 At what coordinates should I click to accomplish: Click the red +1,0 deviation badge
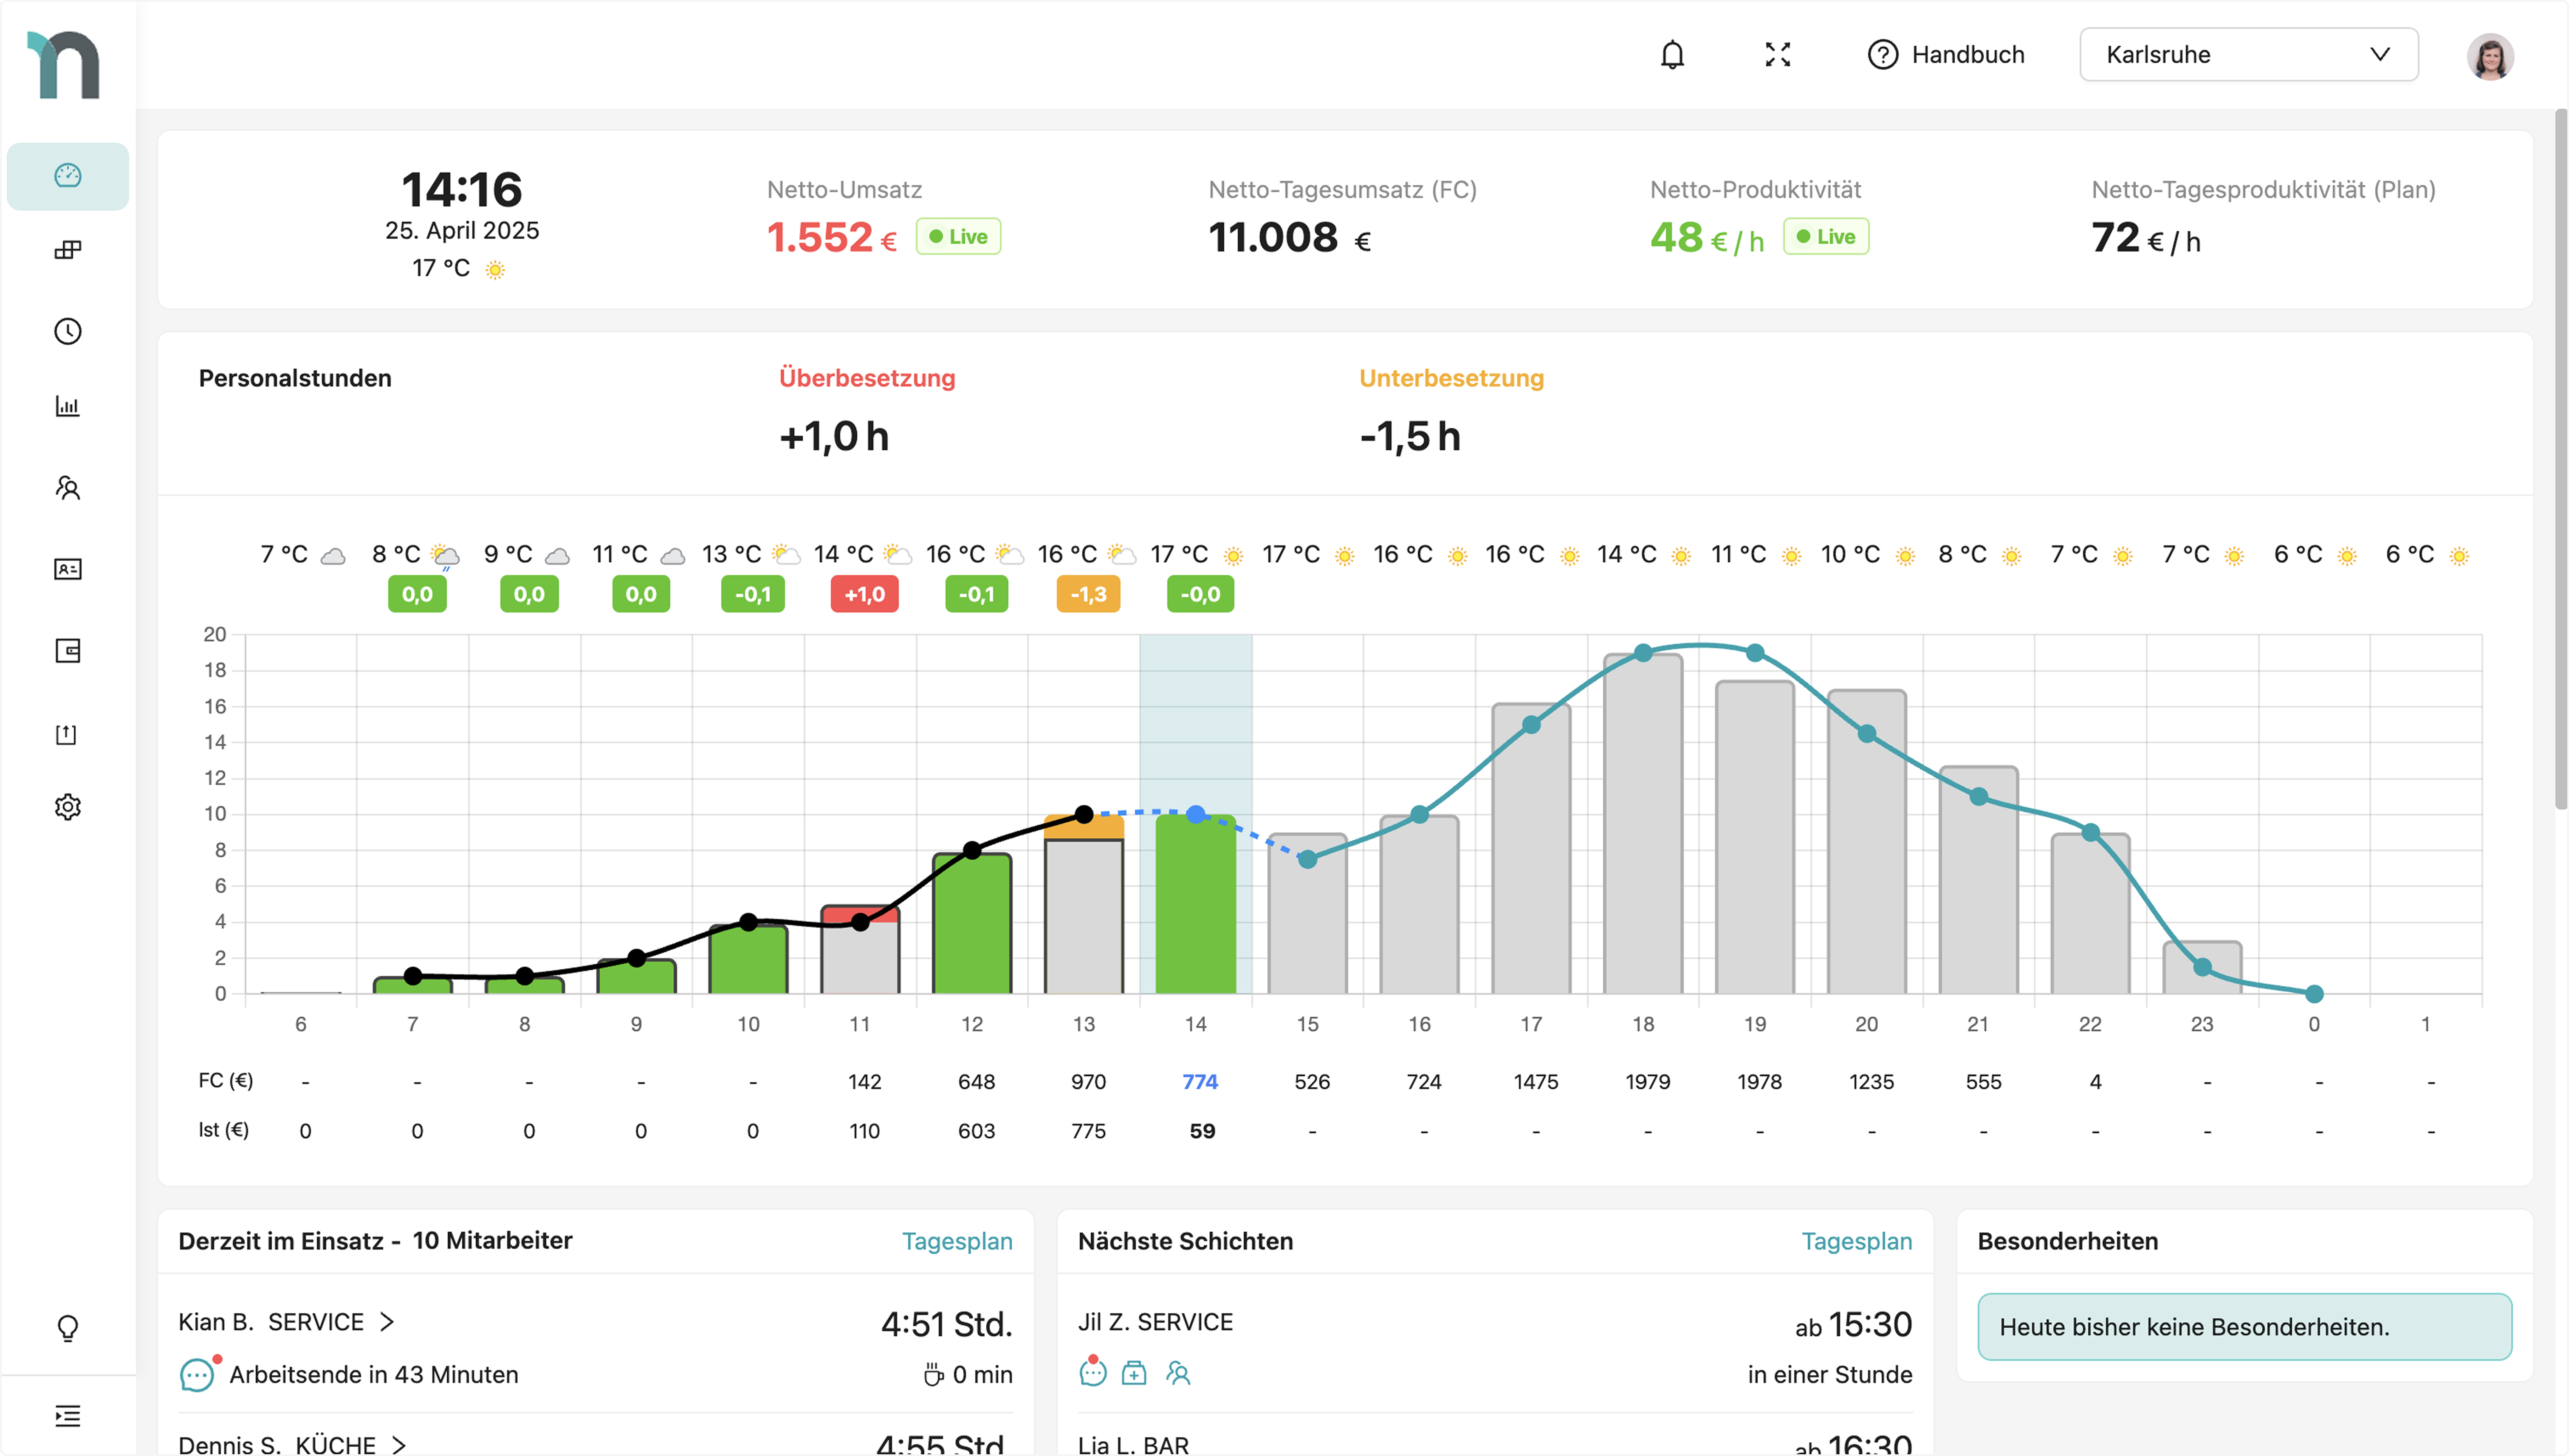pos(864,594)
